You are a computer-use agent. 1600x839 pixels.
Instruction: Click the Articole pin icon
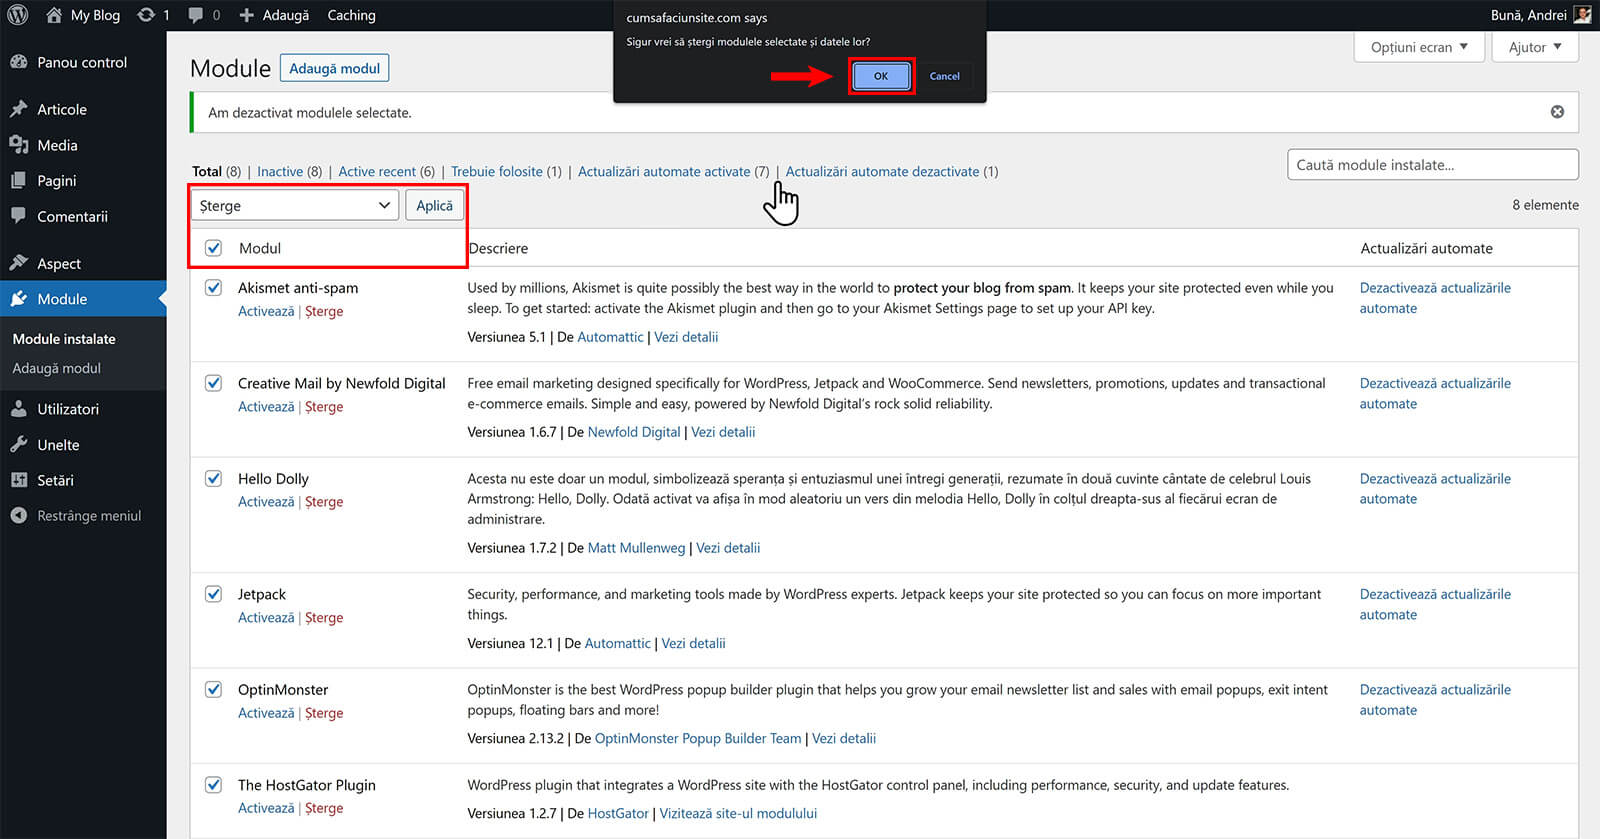coord(18,109)
